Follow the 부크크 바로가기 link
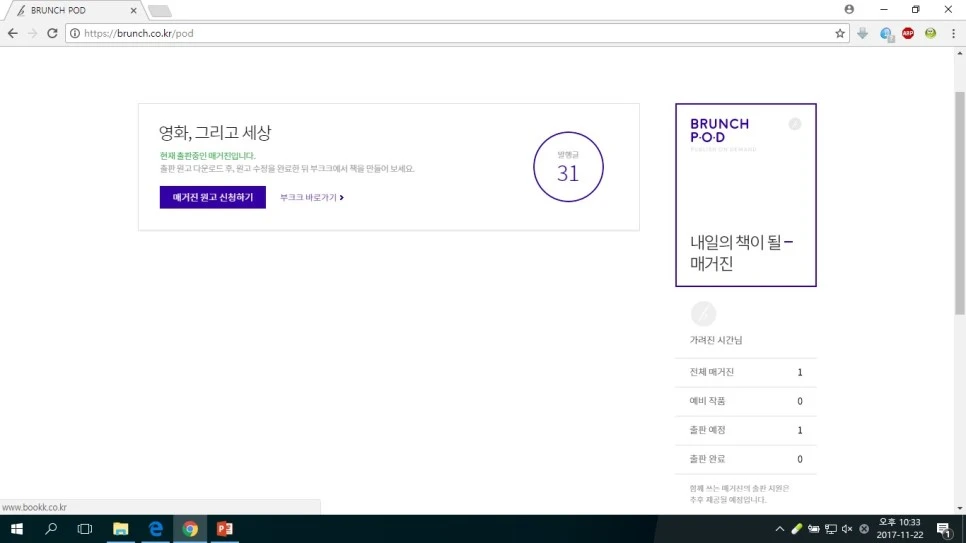966x543 pixels. pyautogui.click(x=312, y=197)
